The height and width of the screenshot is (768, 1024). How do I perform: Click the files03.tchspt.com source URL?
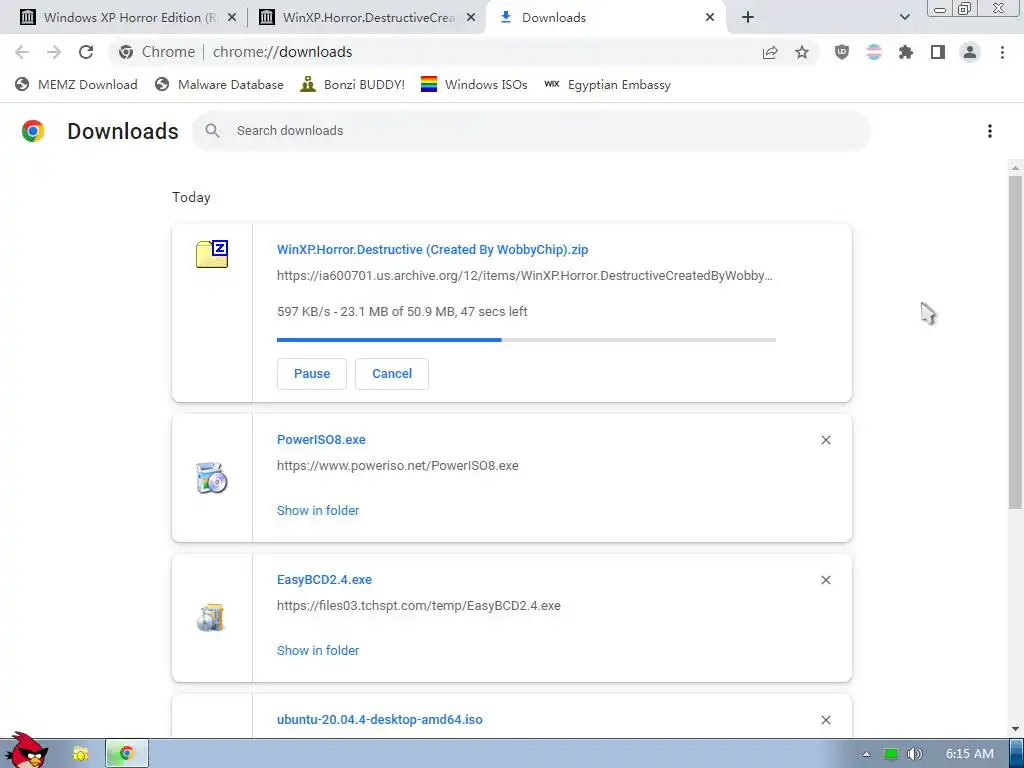click(419, 605)
